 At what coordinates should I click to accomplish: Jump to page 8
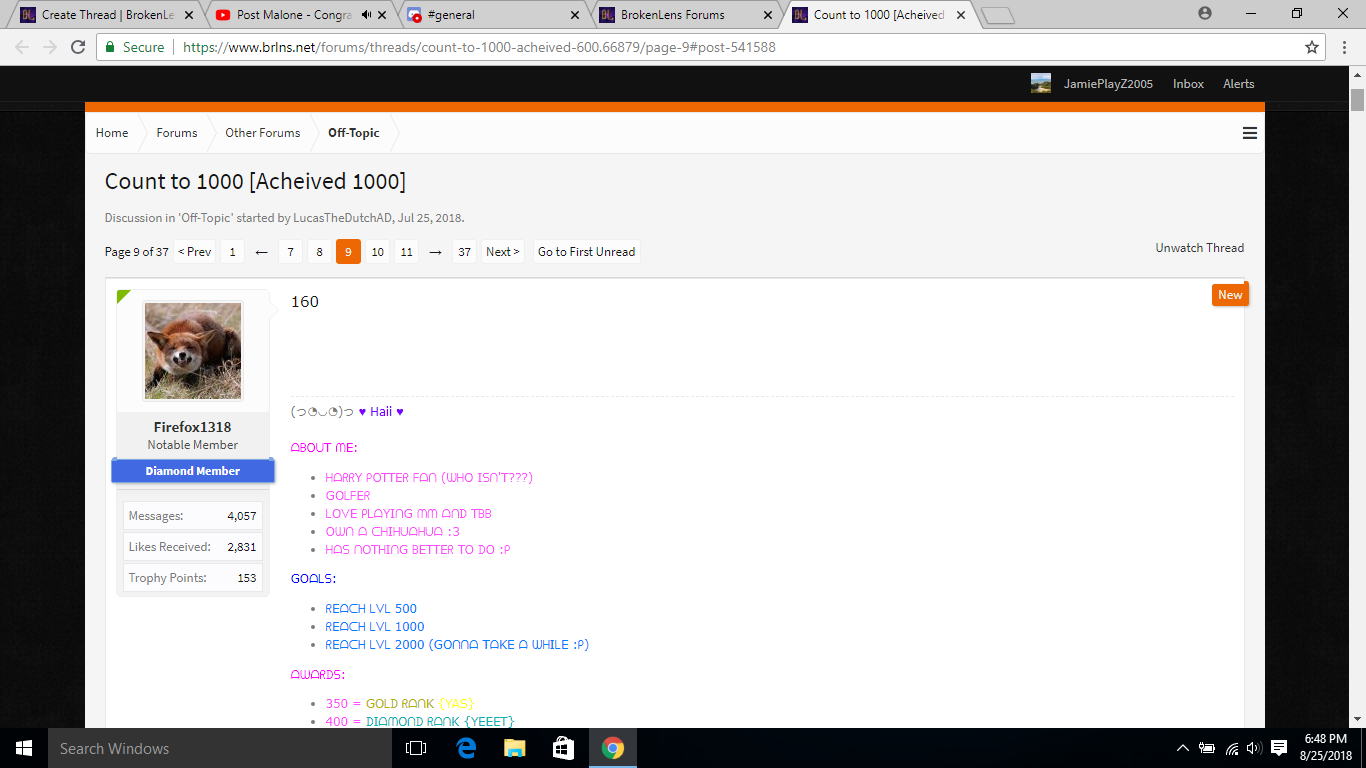(x=319, y=252)
